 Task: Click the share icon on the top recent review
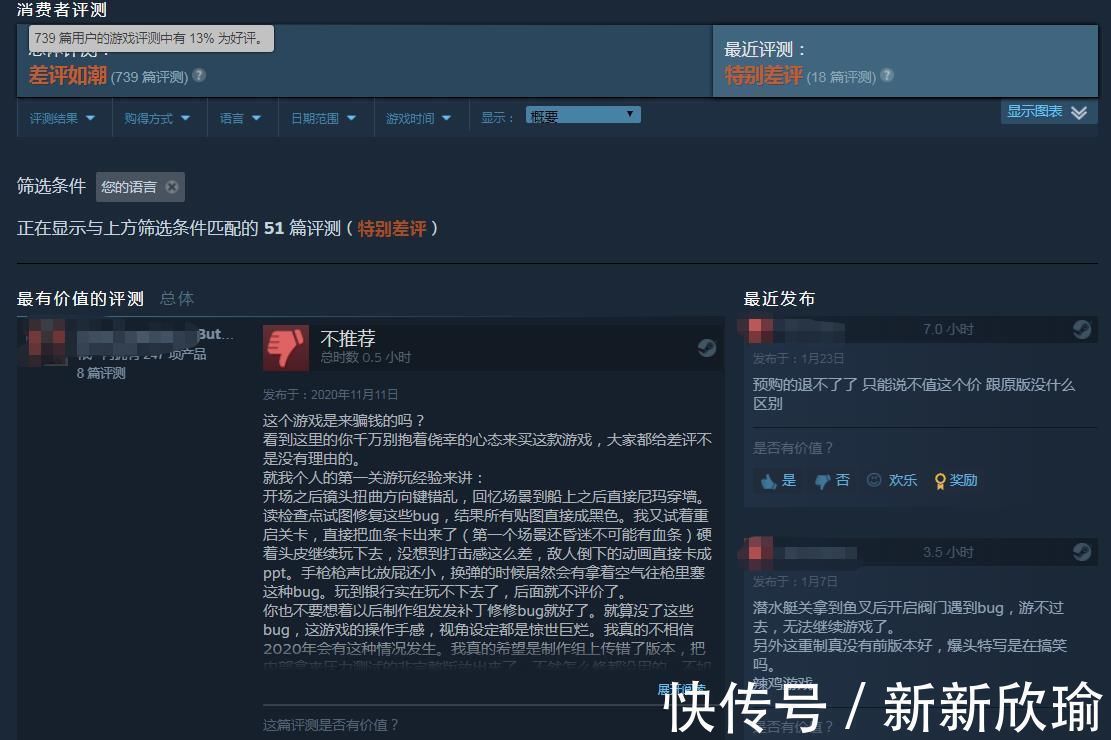pyautogui.click(x=1082, y=328)
